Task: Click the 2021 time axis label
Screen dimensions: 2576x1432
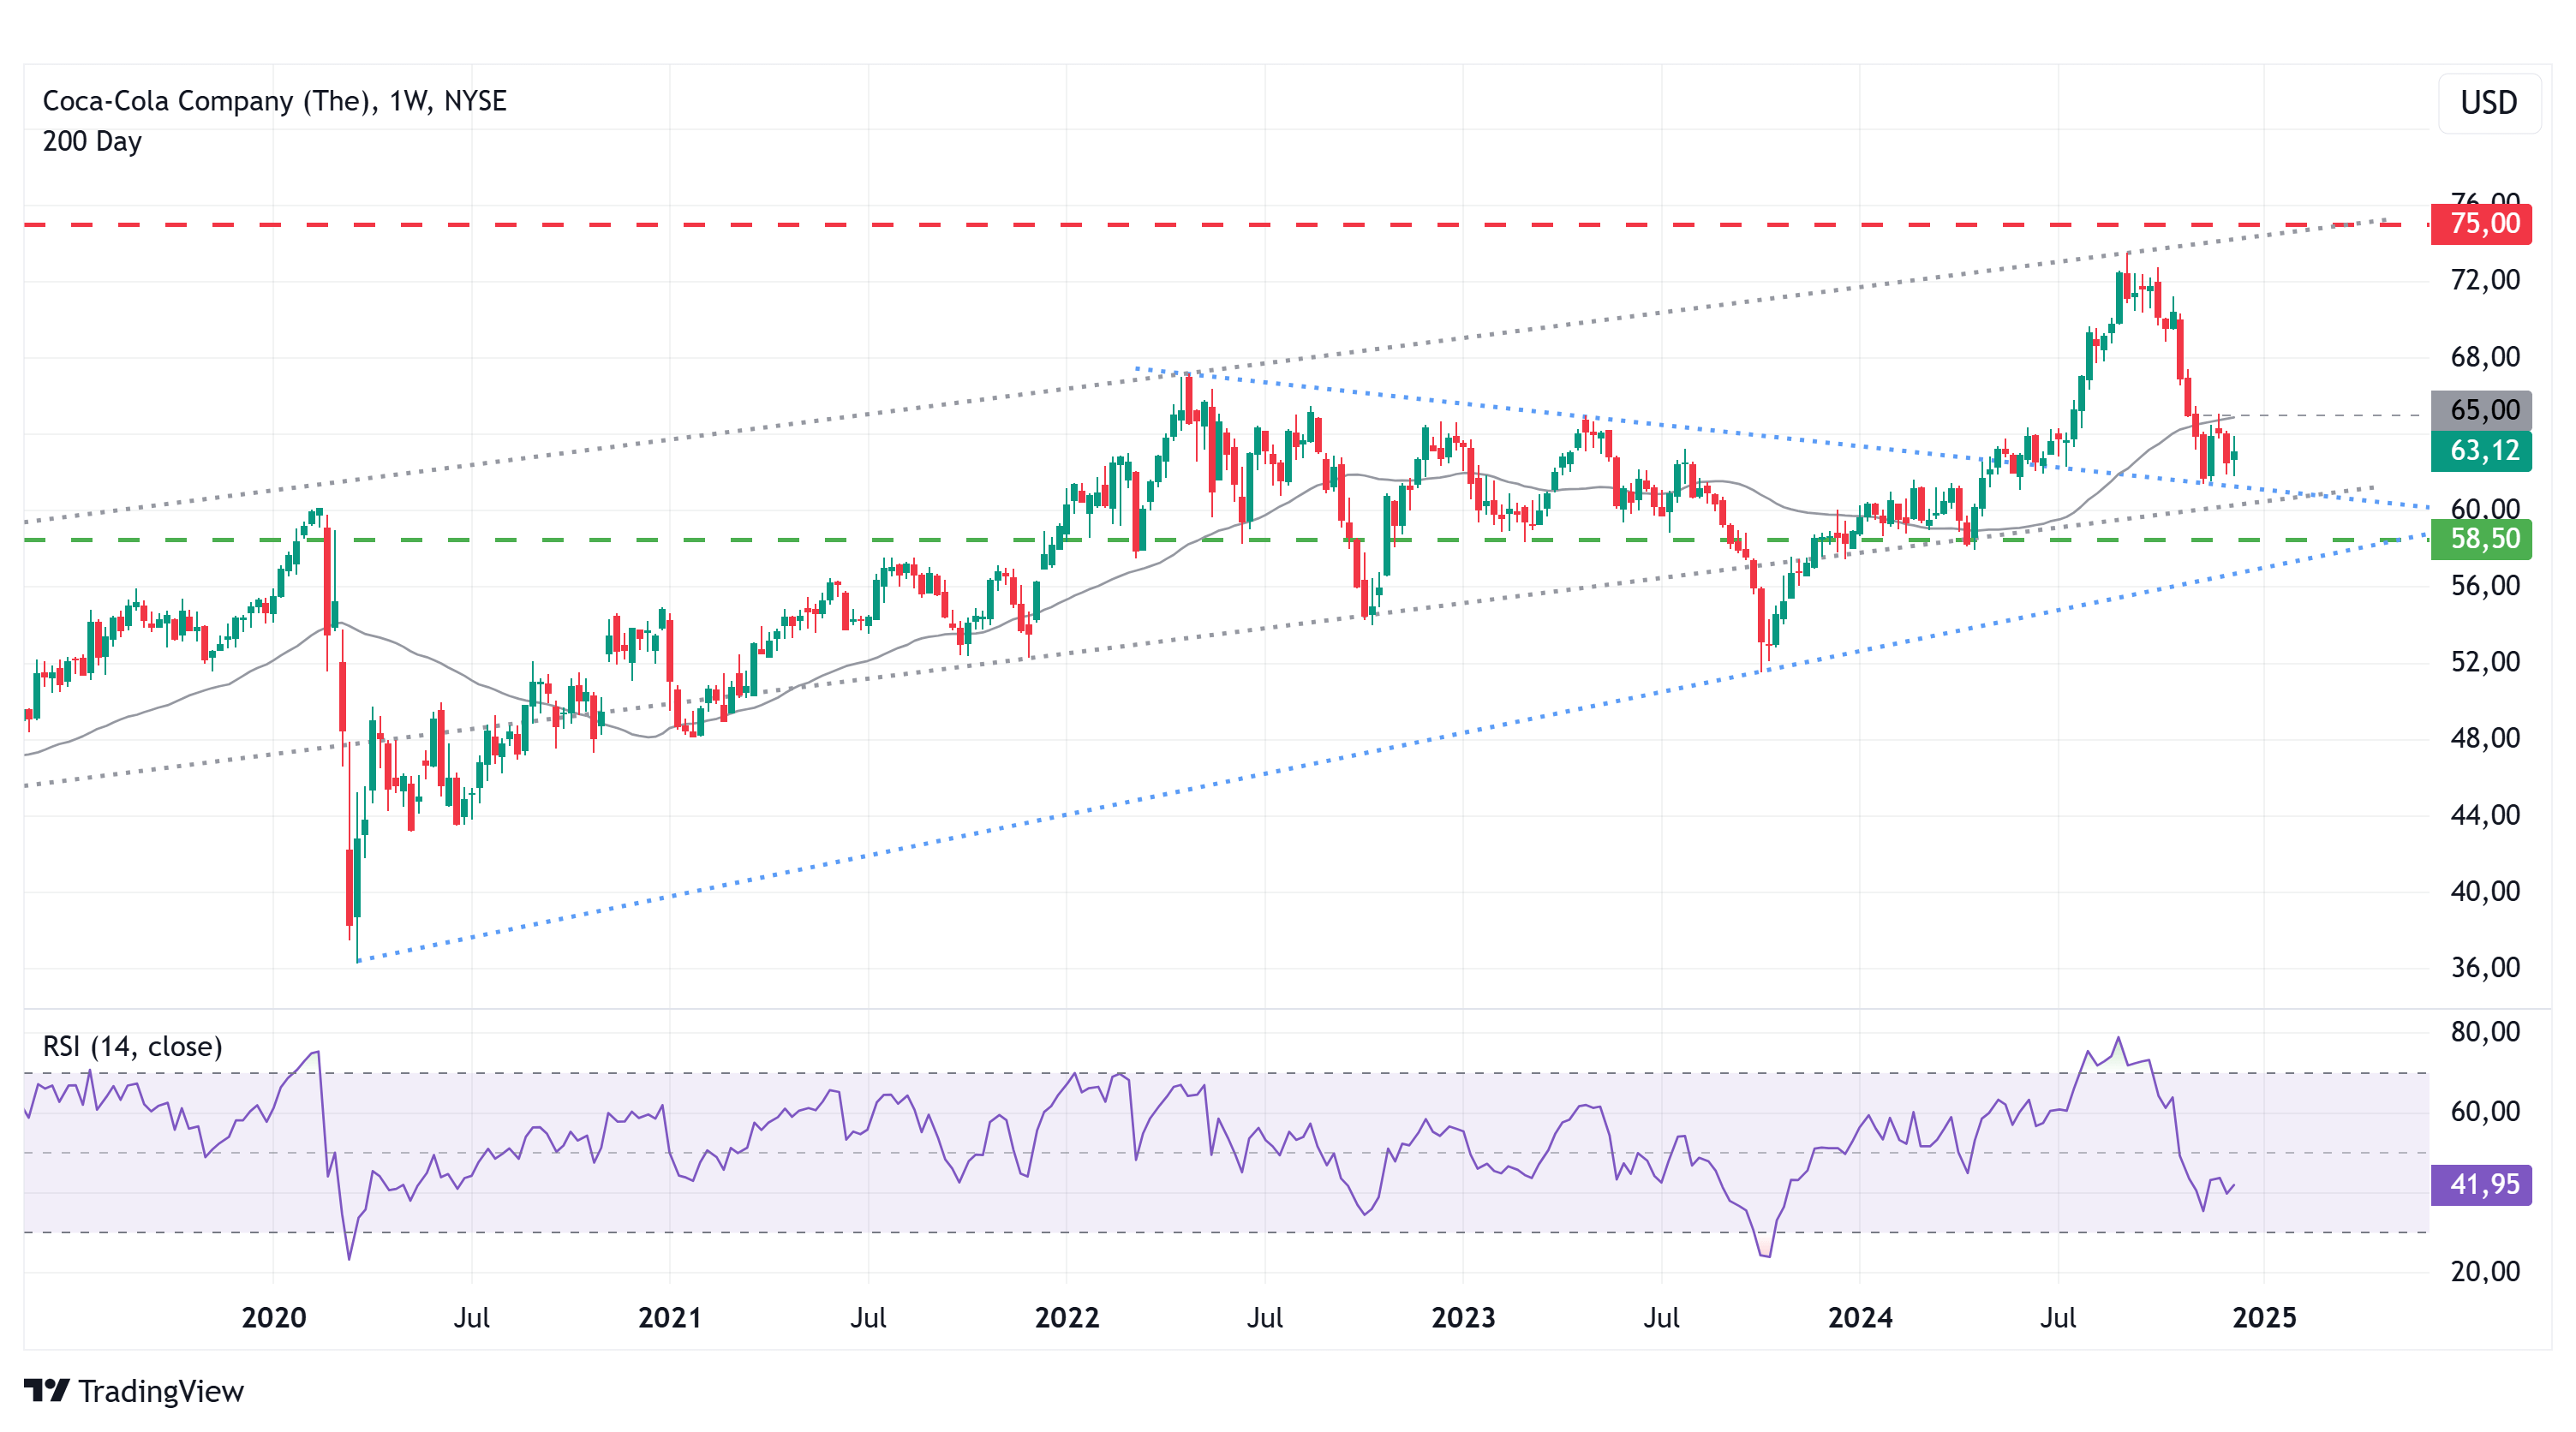Action: click(670, 1317)
